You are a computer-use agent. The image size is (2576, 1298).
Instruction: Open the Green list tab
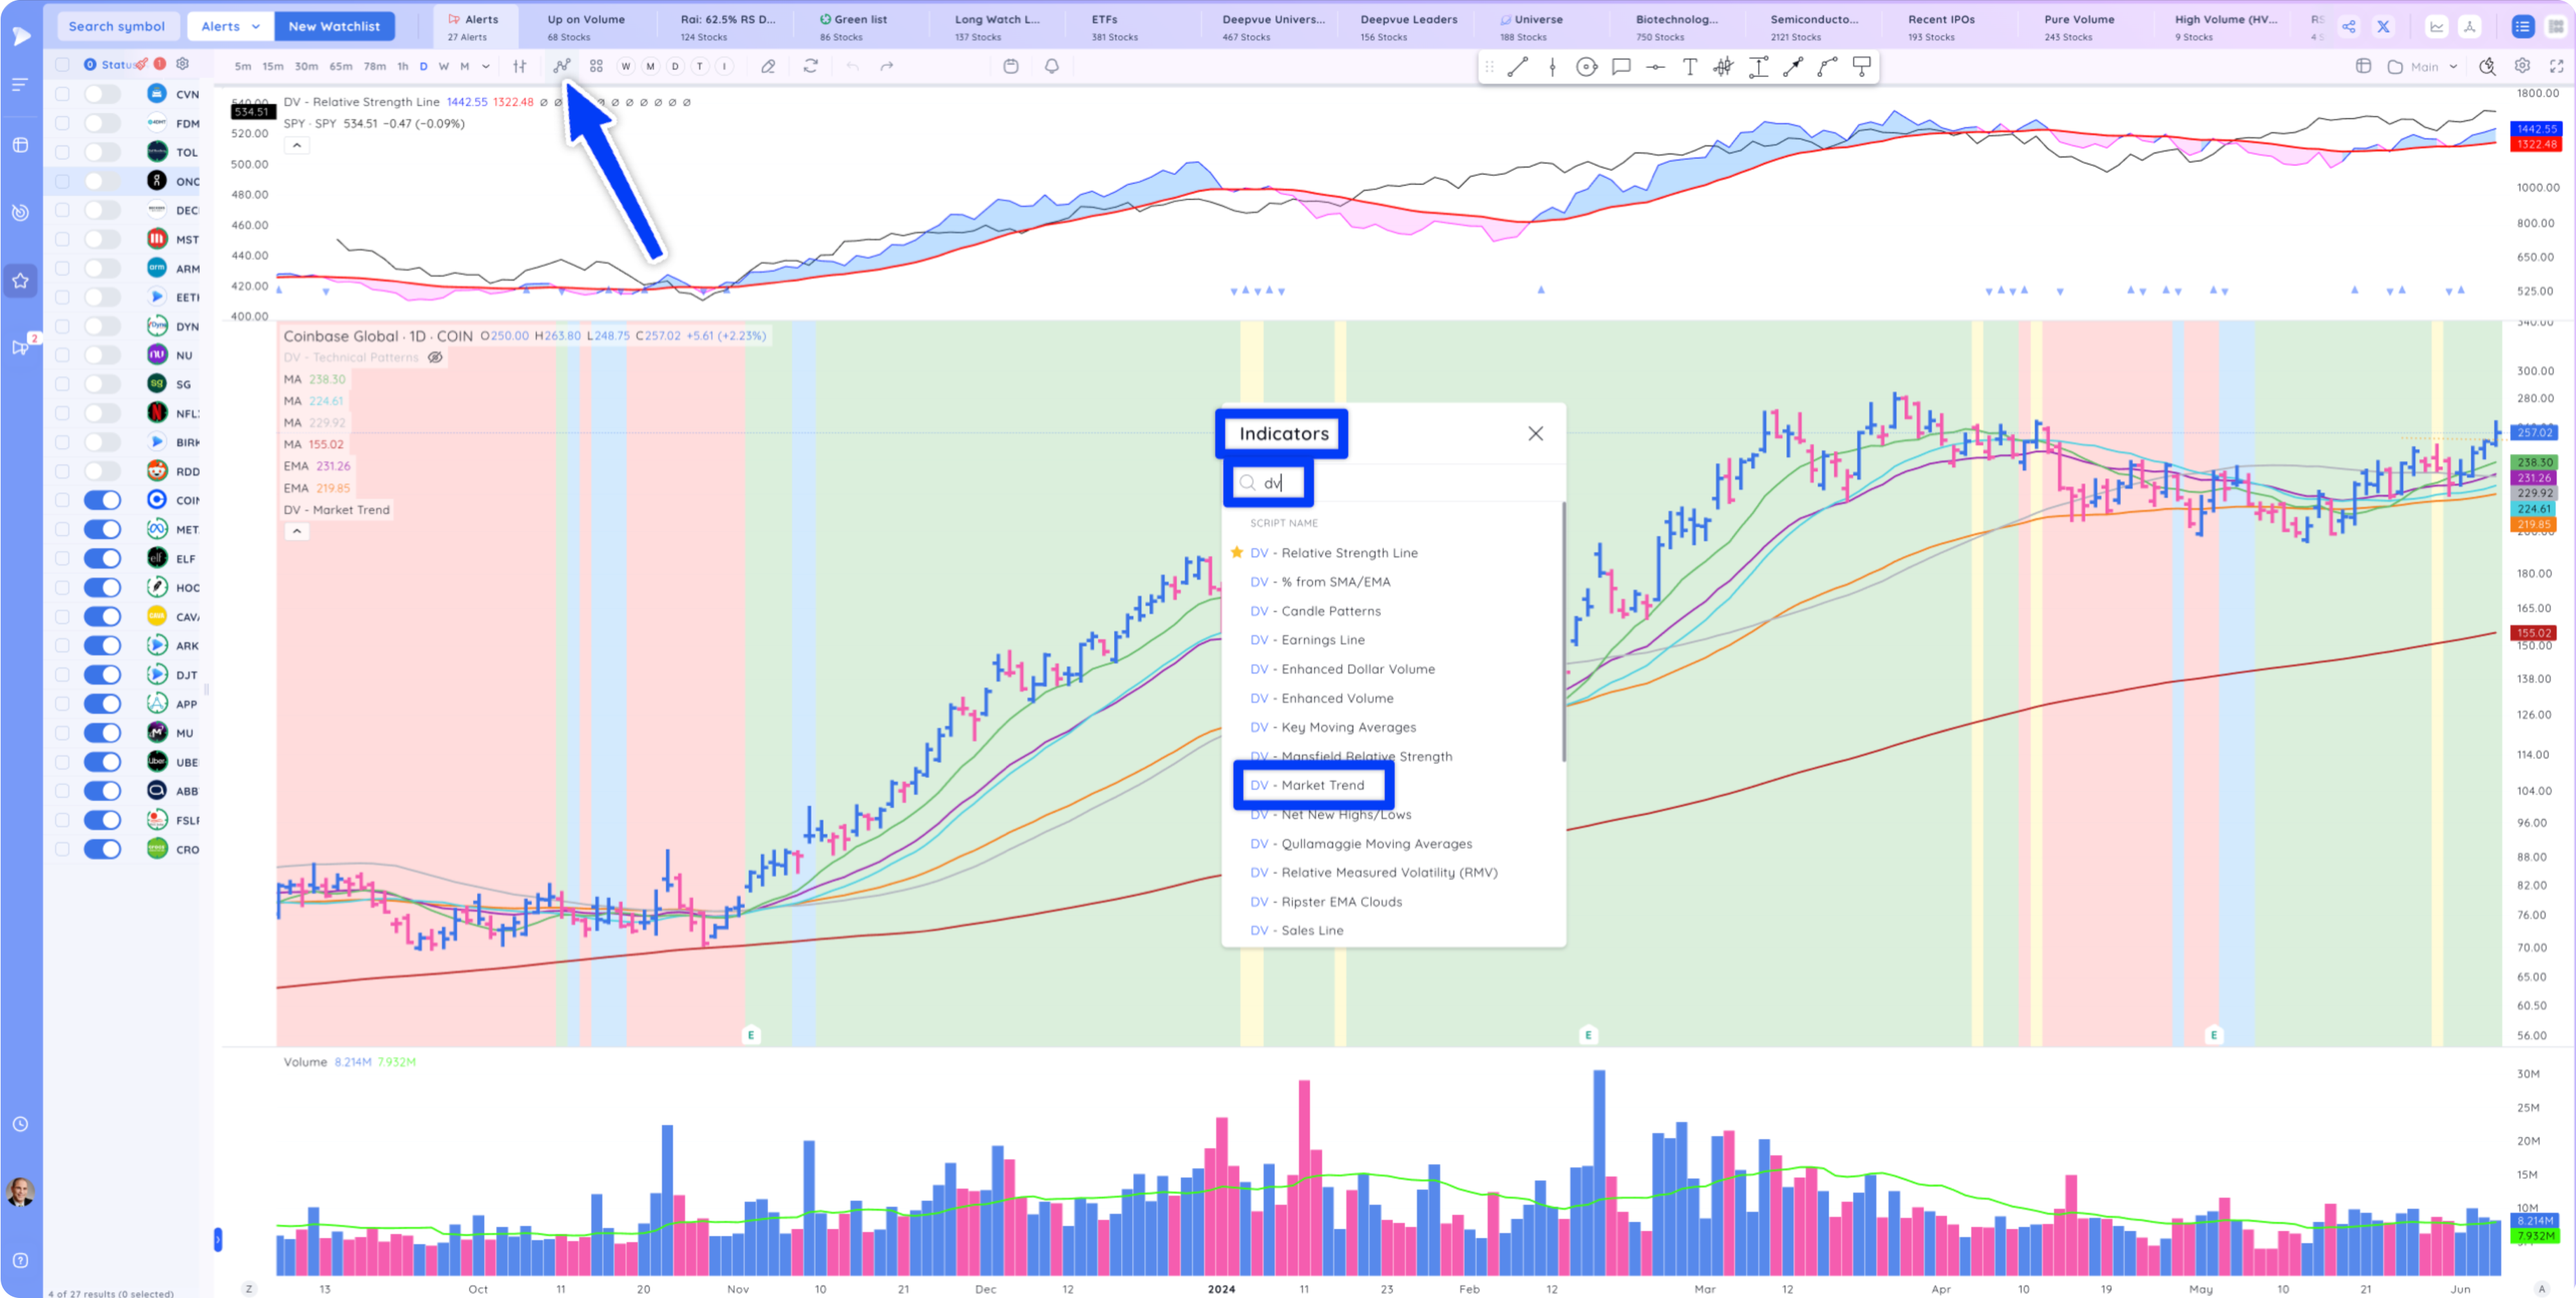click(853, 27)
